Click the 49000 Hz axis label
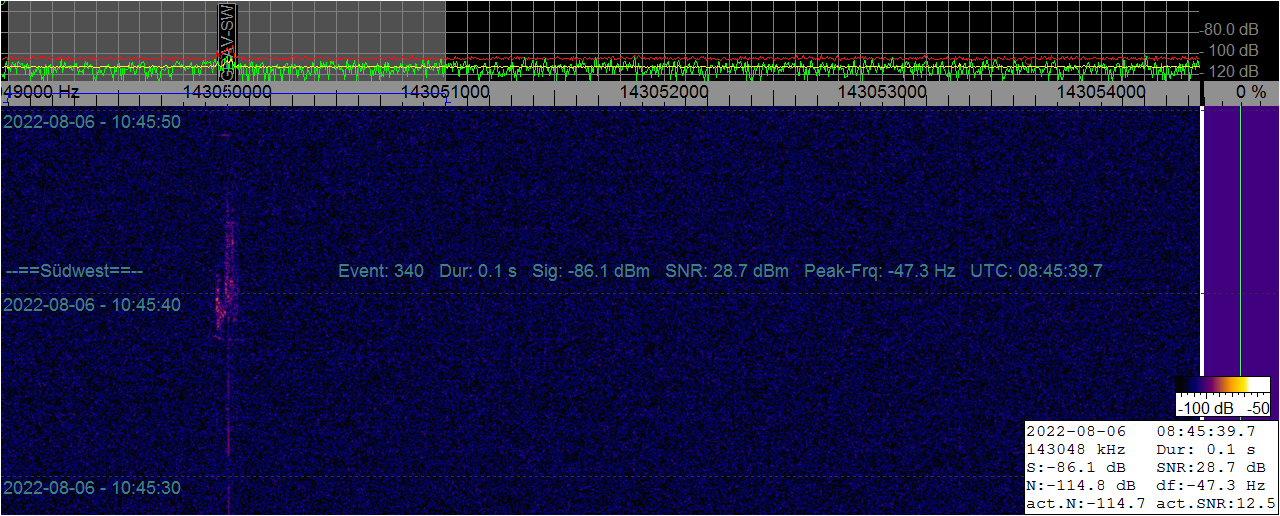This screenshot has width=1280, height=516. 42,91
